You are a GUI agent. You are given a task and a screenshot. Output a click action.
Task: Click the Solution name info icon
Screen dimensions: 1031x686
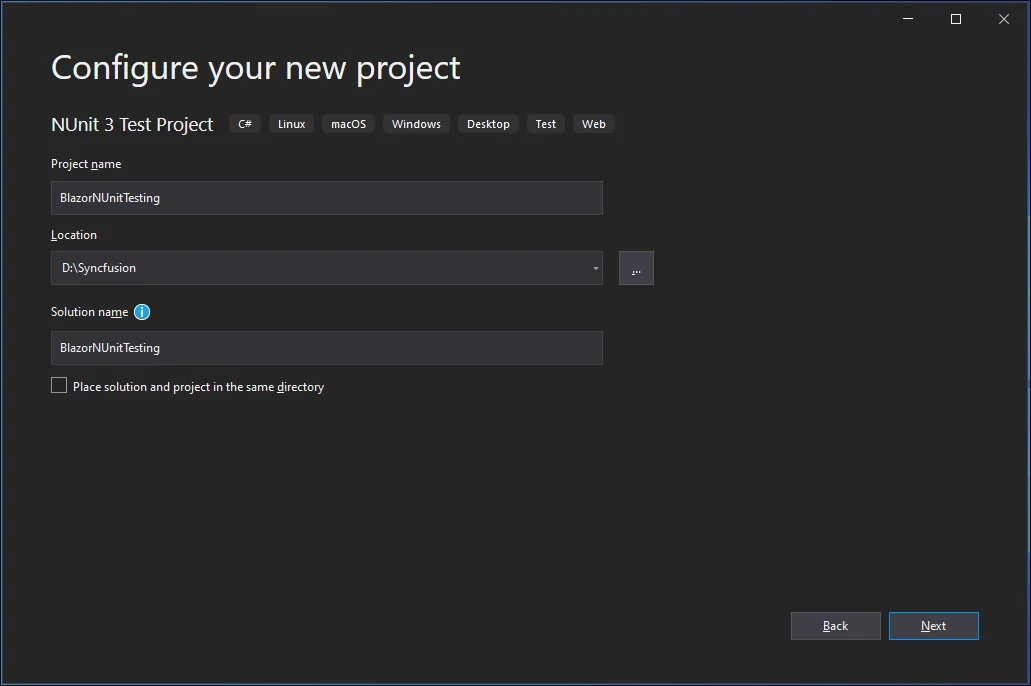(141, 312)
